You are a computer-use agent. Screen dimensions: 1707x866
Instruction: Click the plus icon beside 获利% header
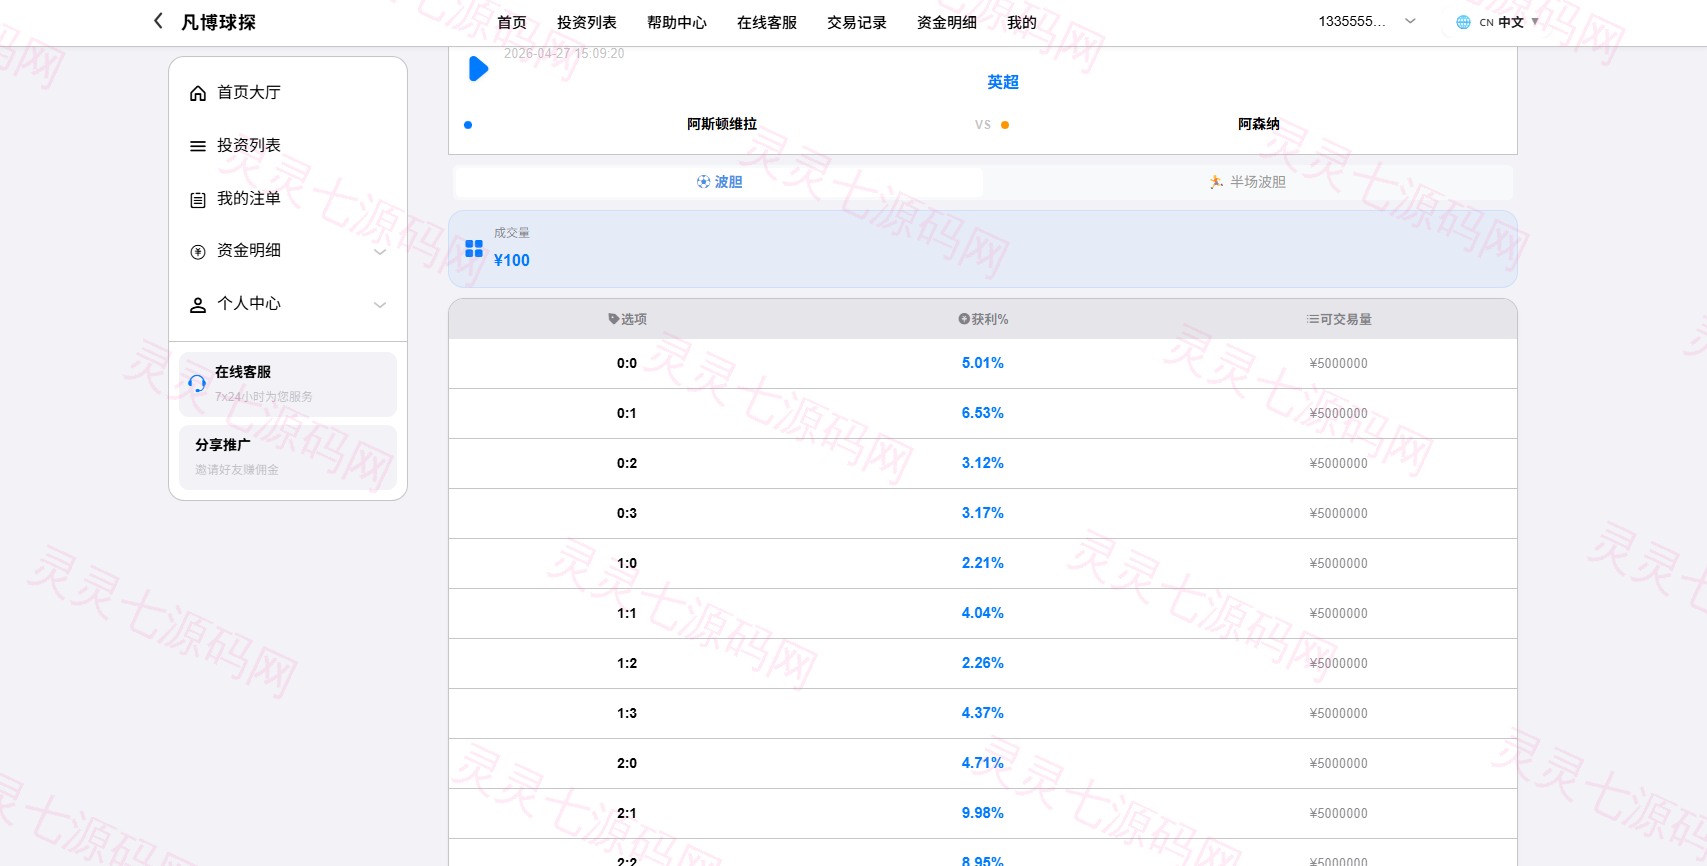[x=964, y=319]
